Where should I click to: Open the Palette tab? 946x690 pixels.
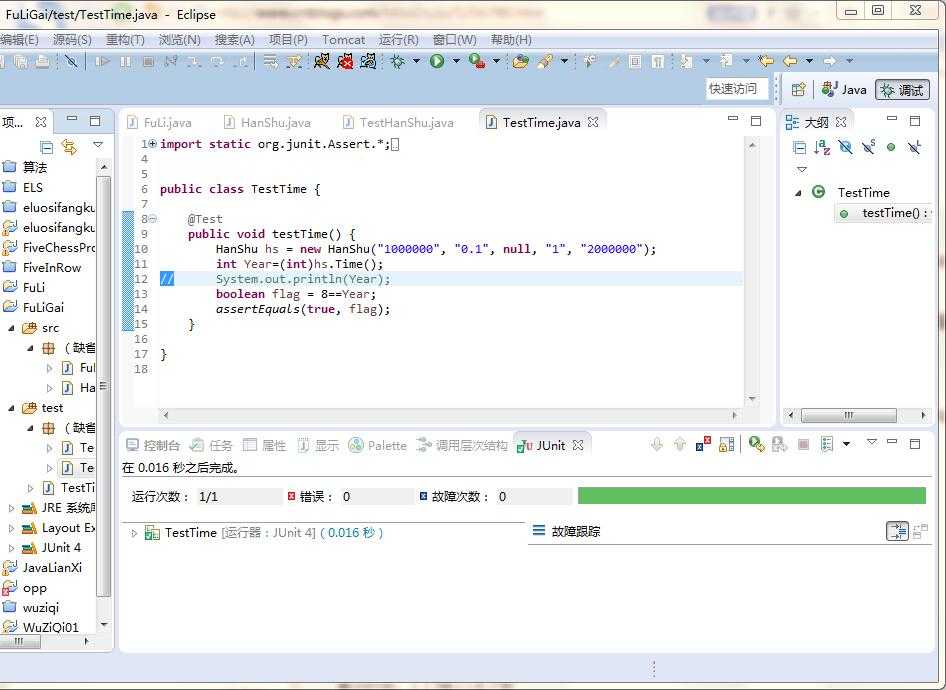pos(378,445)
